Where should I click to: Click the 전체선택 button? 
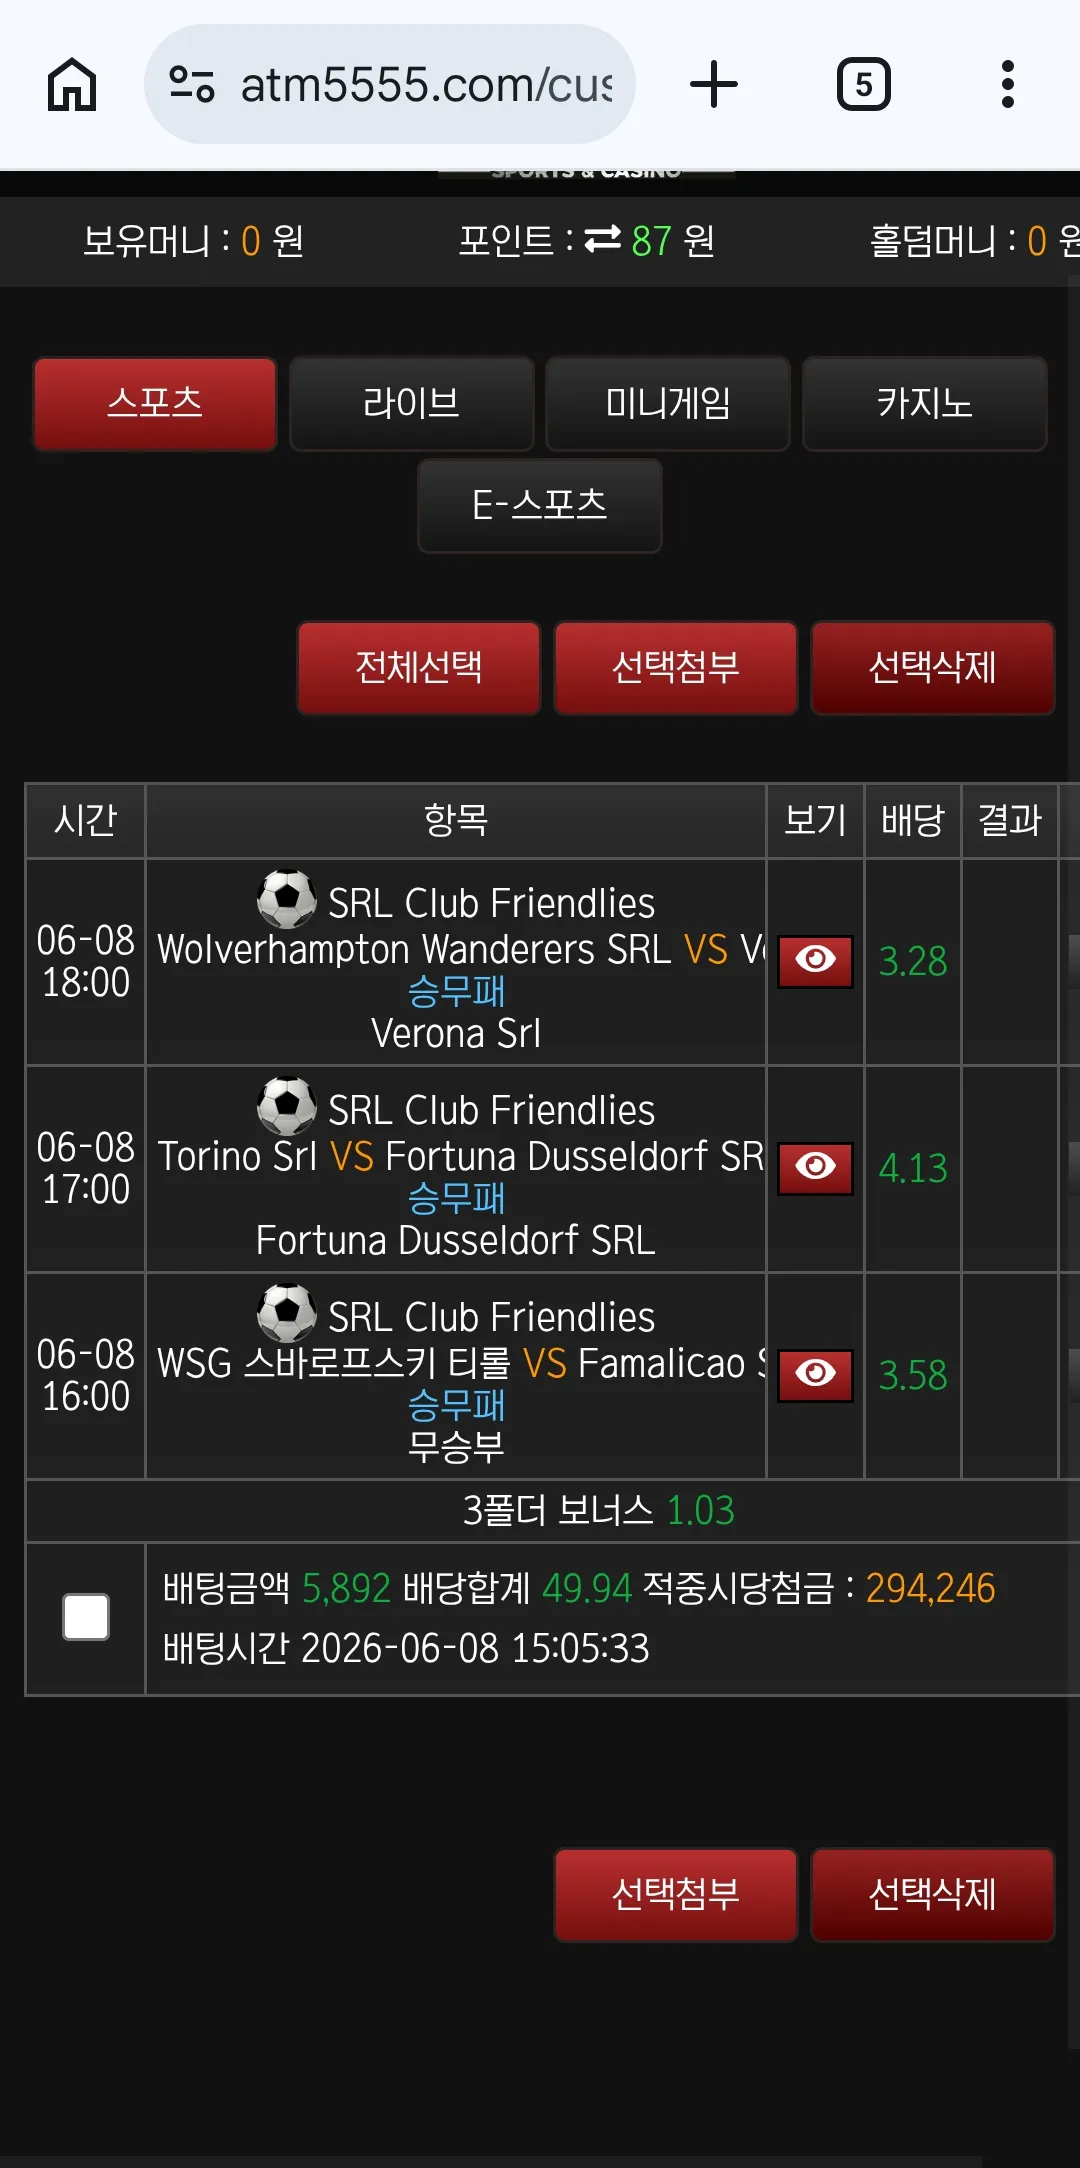tap(419, 668)
